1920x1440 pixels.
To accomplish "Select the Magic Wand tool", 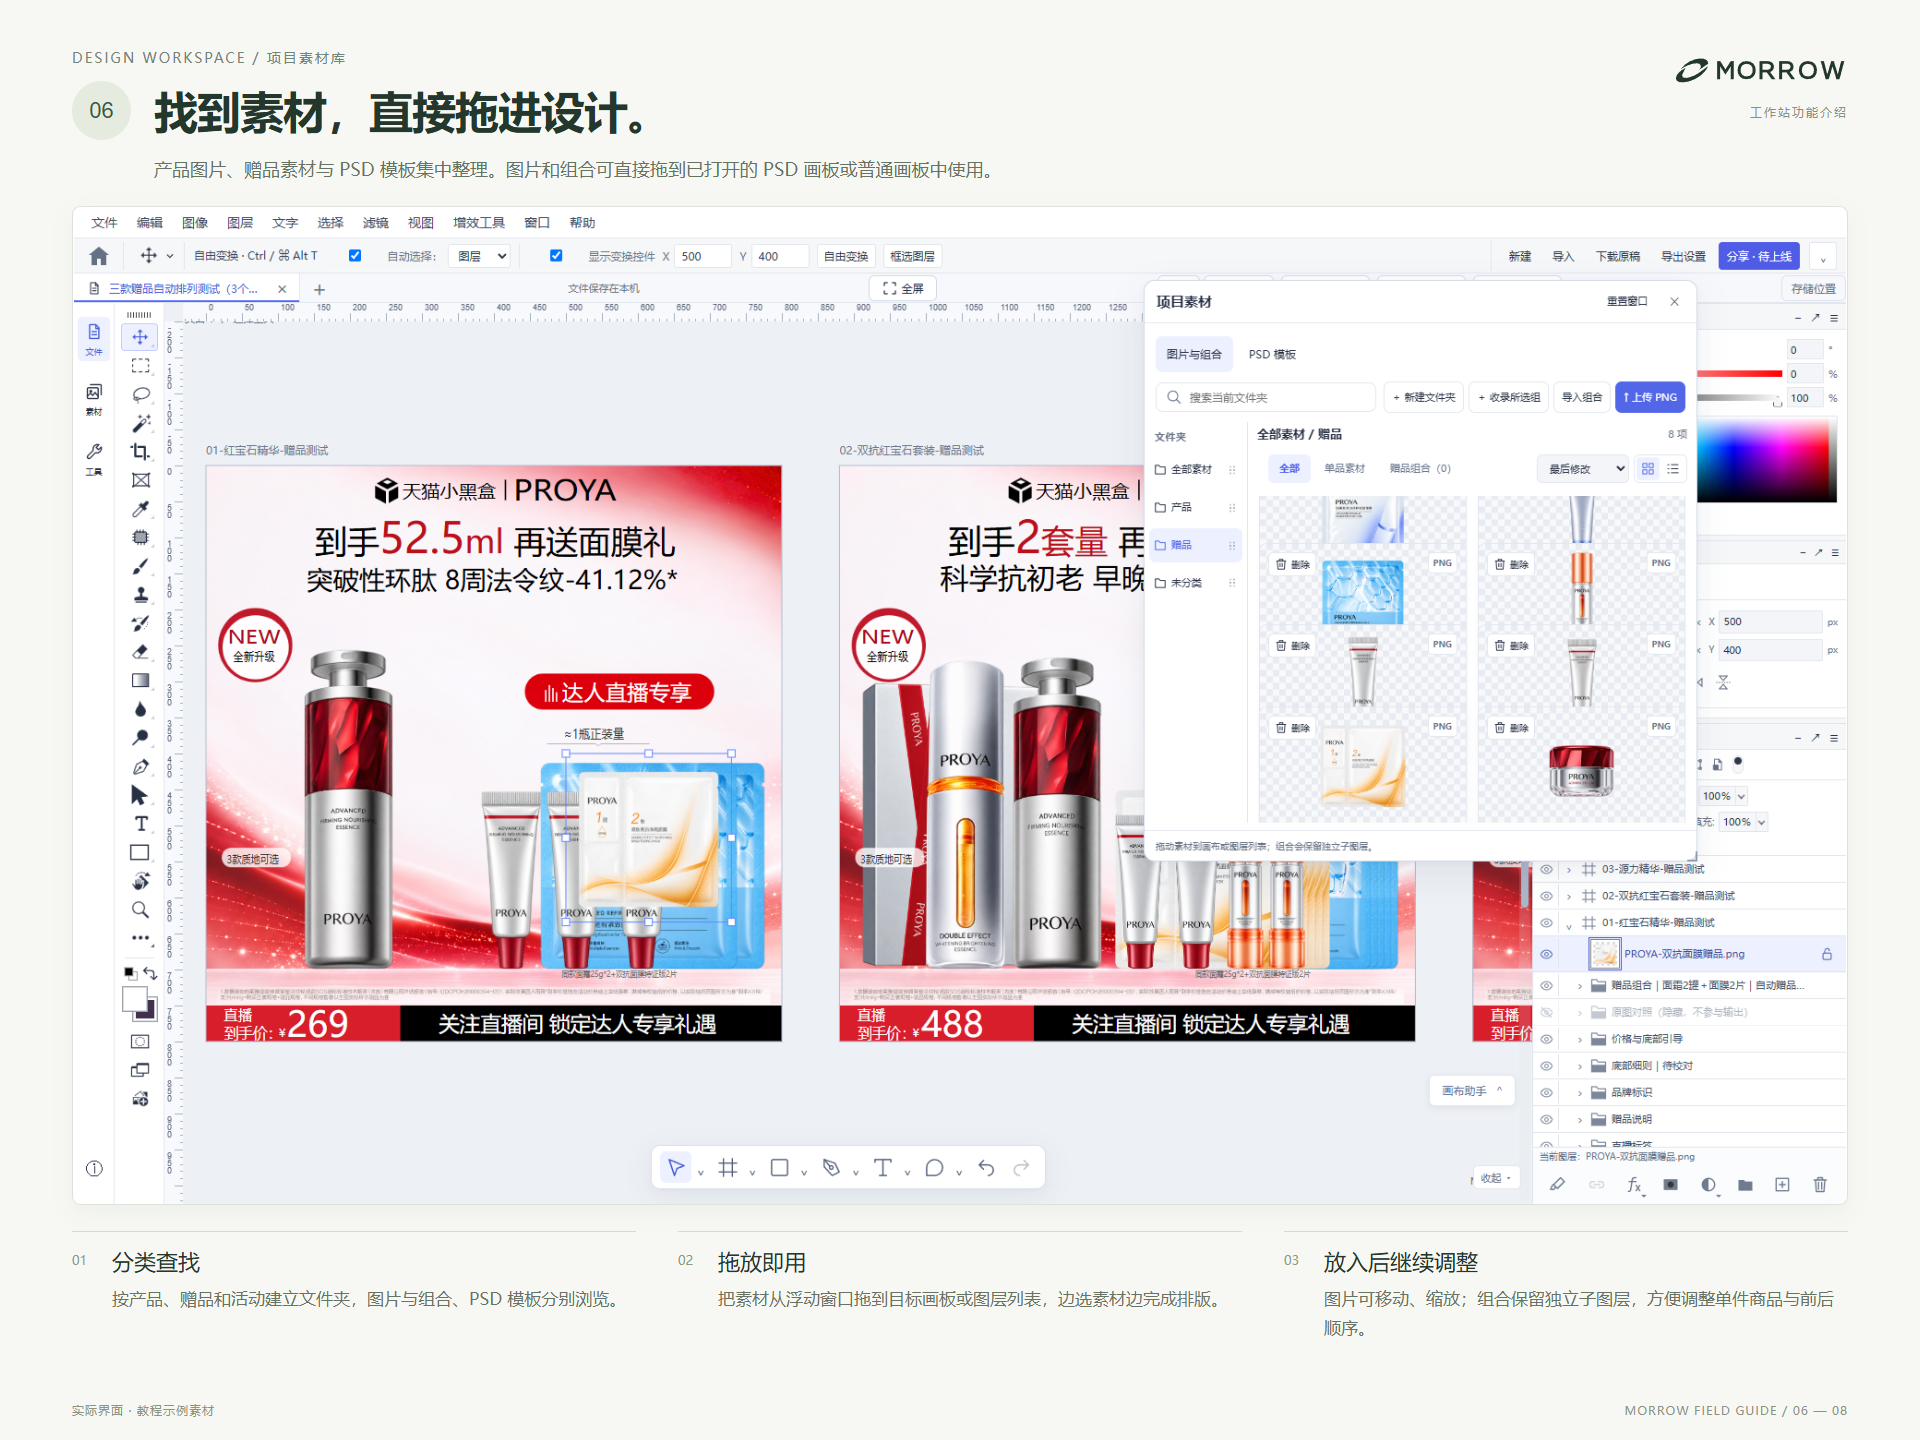I will coord(140,423).
